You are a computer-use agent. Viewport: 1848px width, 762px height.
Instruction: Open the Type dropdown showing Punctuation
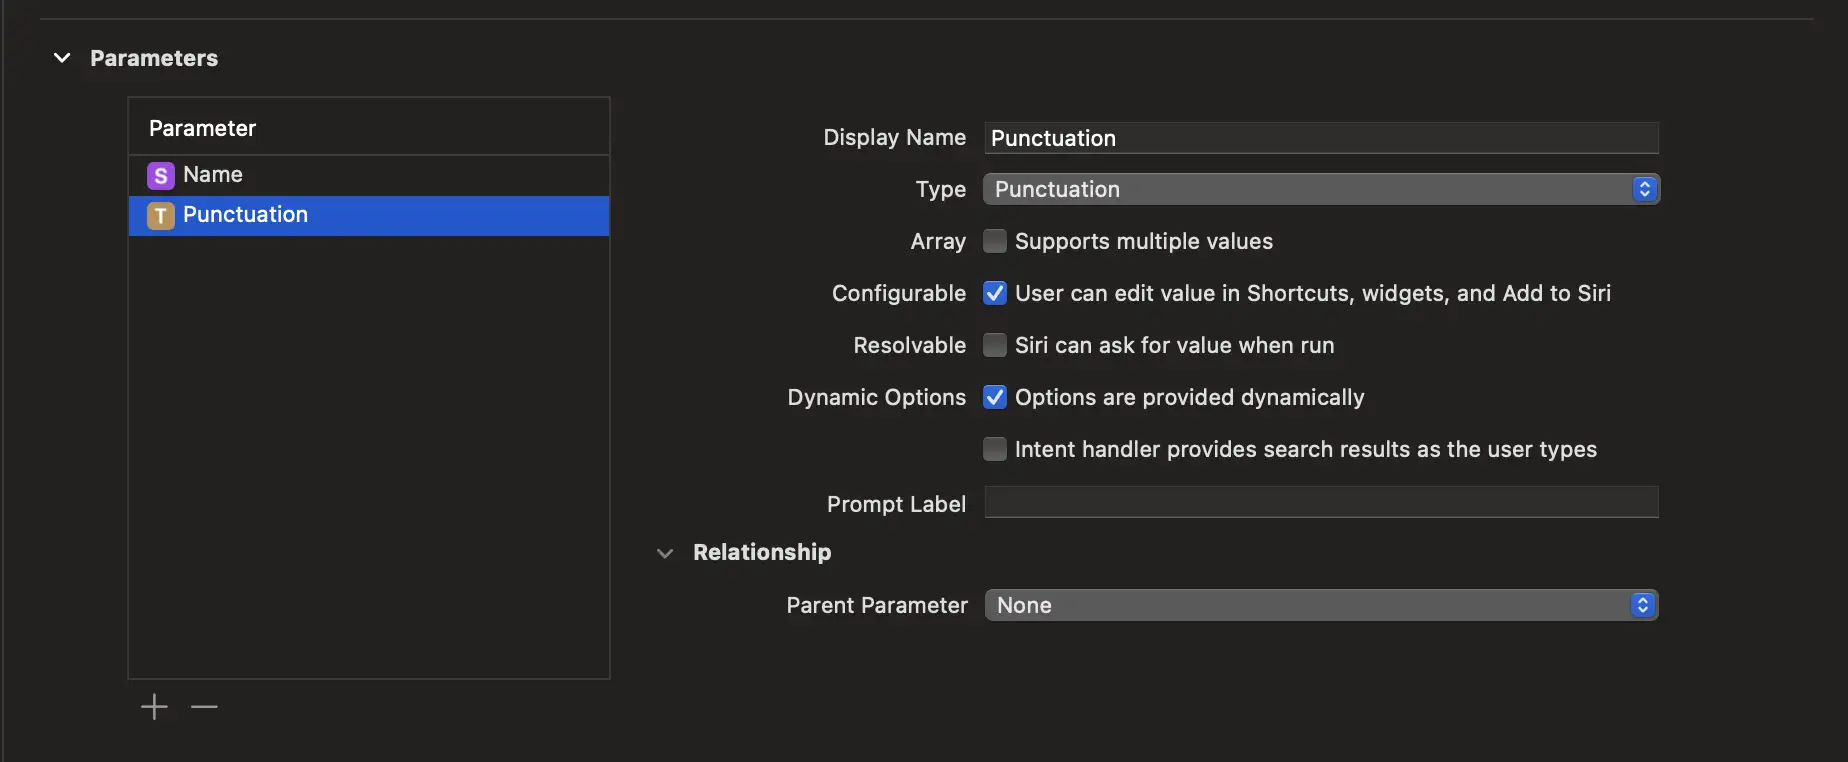tap(1321, 189)
